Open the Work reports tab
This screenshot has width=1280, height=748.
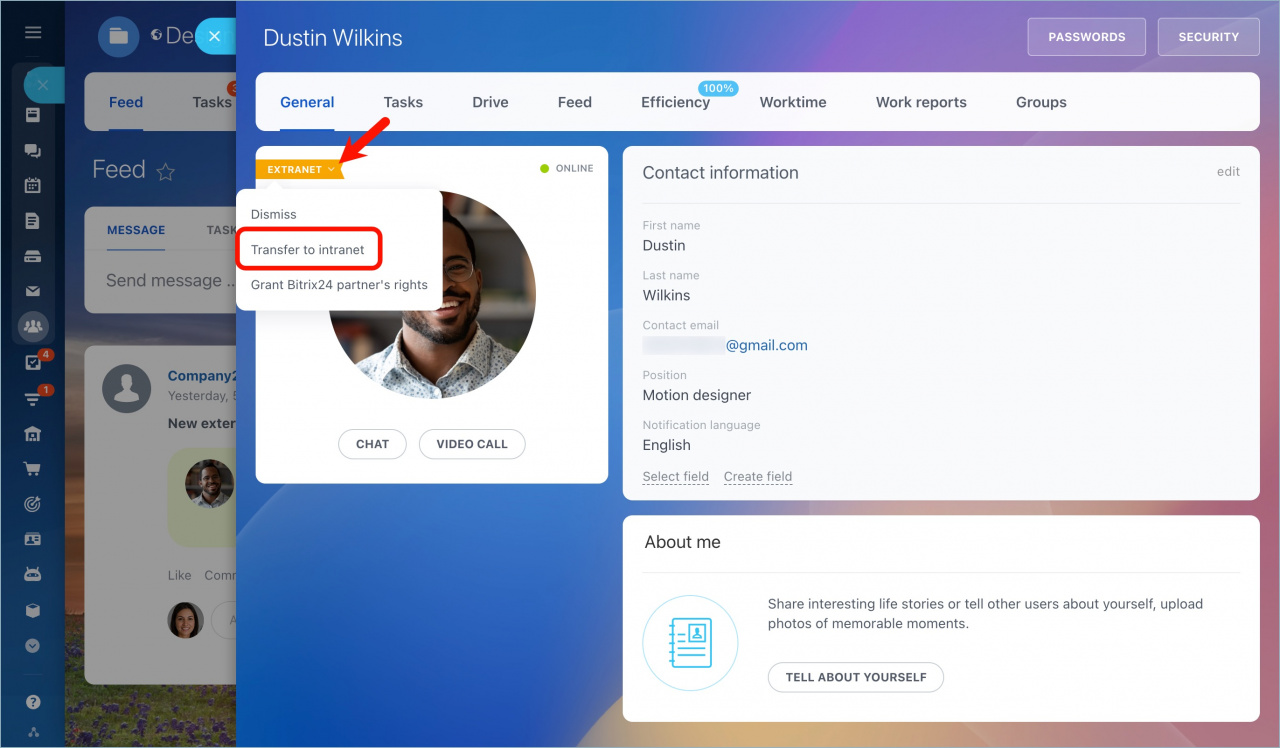tap(921, 102)
